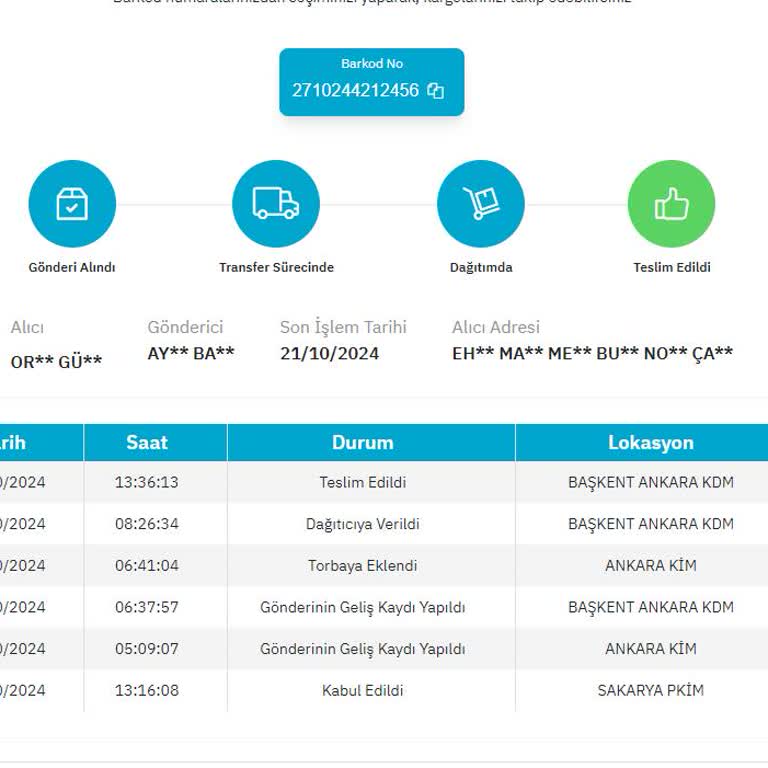This screenshot has height=768, width=768.
Task: Select barcode number 2710244212456
Action: coord(356,90)
